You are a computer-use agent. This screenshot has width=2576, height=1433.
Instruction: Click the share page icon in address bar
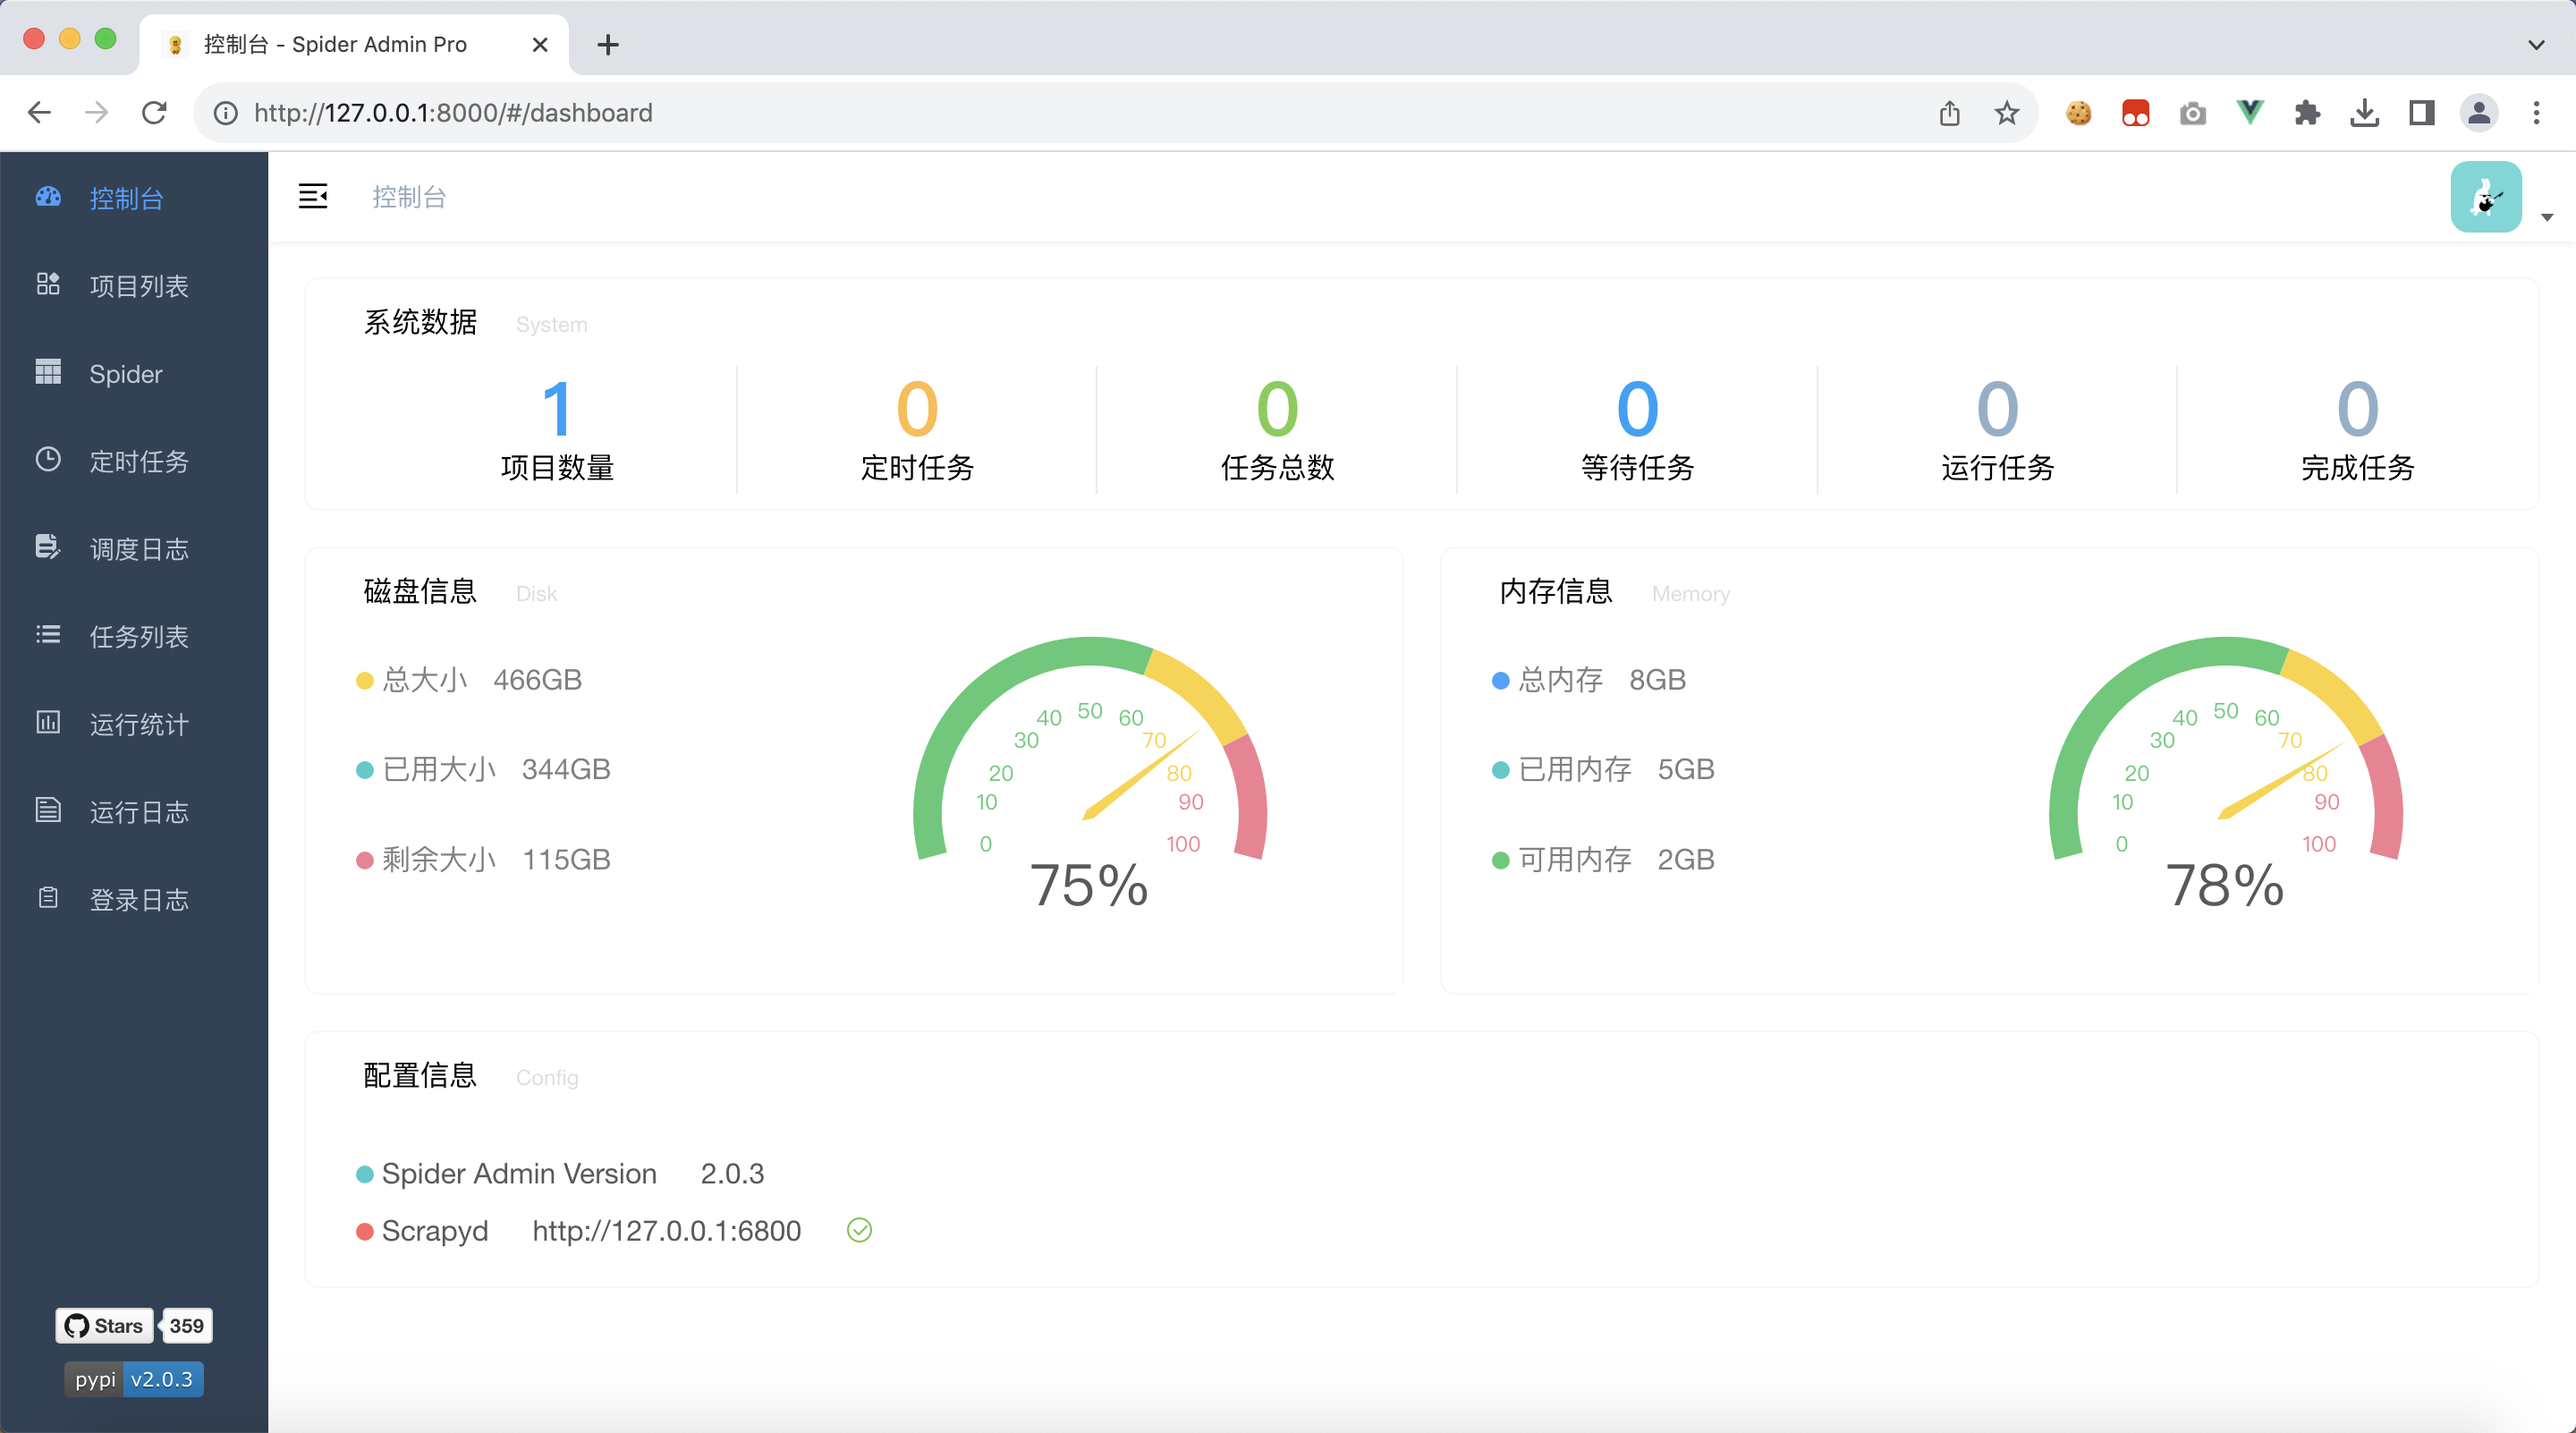1949,113
